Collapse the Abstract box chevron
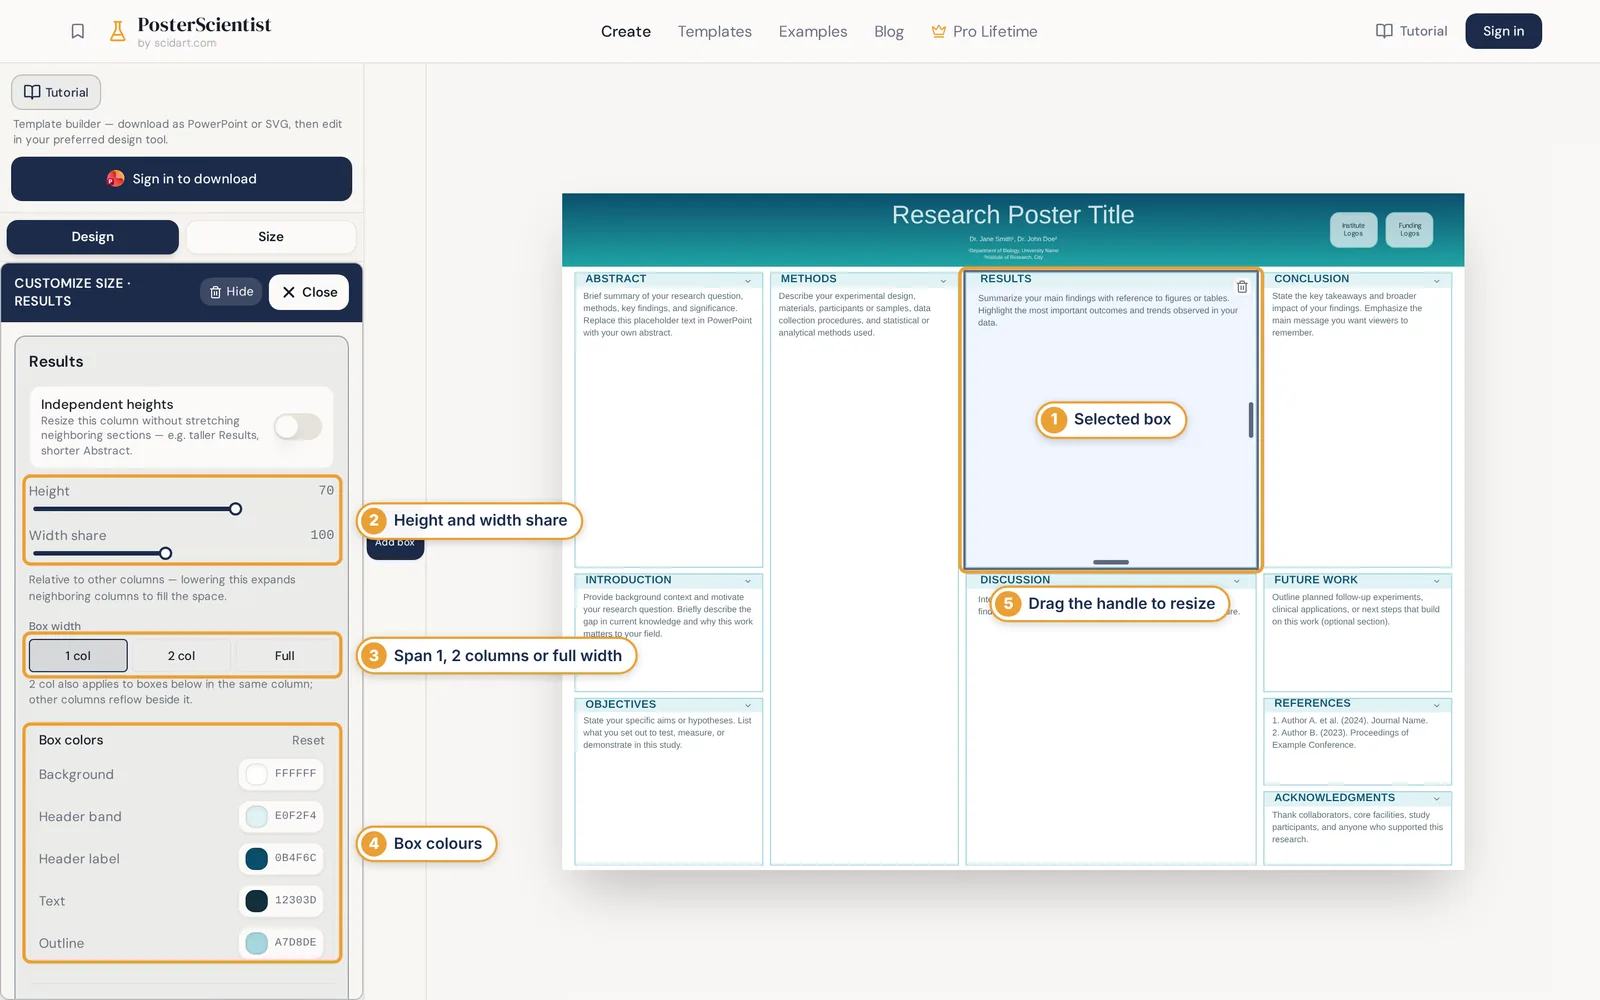Image resolution: width=1600 pixels, height=1000 pixels. pyautogui.click(x=748, y=280)
